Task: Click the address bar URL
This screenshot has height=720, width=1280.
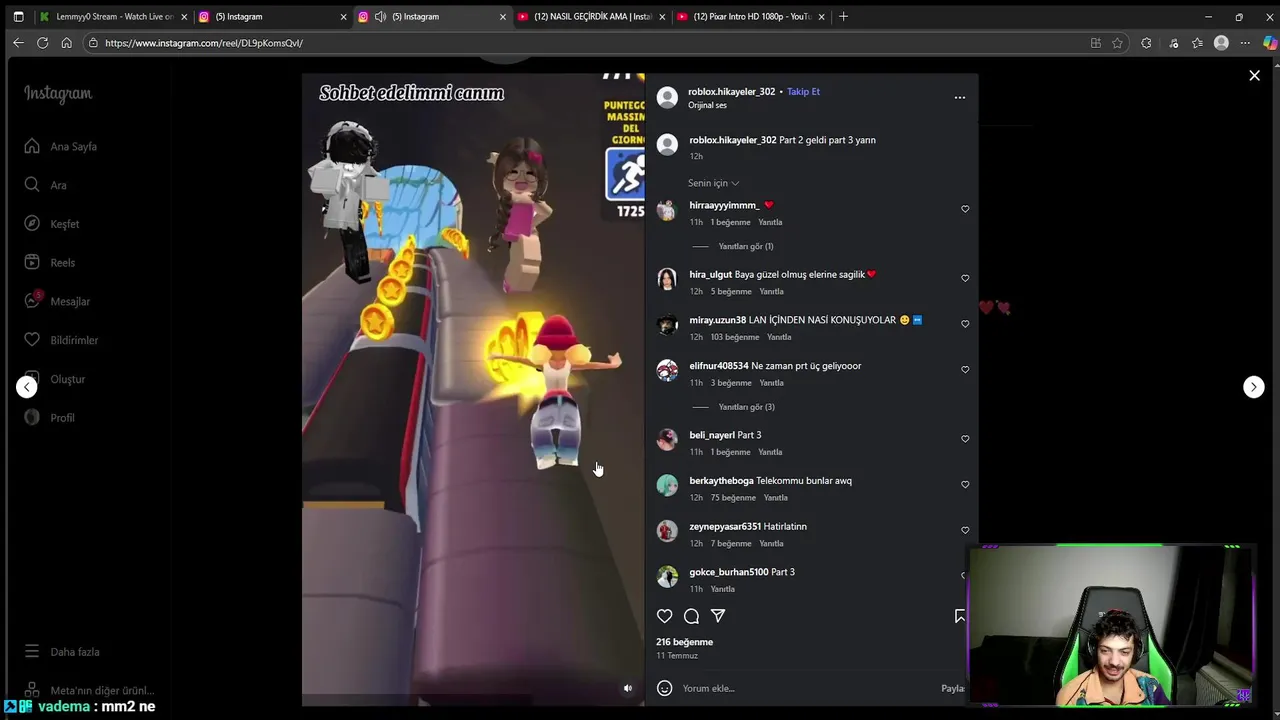Action: point(204,43)
